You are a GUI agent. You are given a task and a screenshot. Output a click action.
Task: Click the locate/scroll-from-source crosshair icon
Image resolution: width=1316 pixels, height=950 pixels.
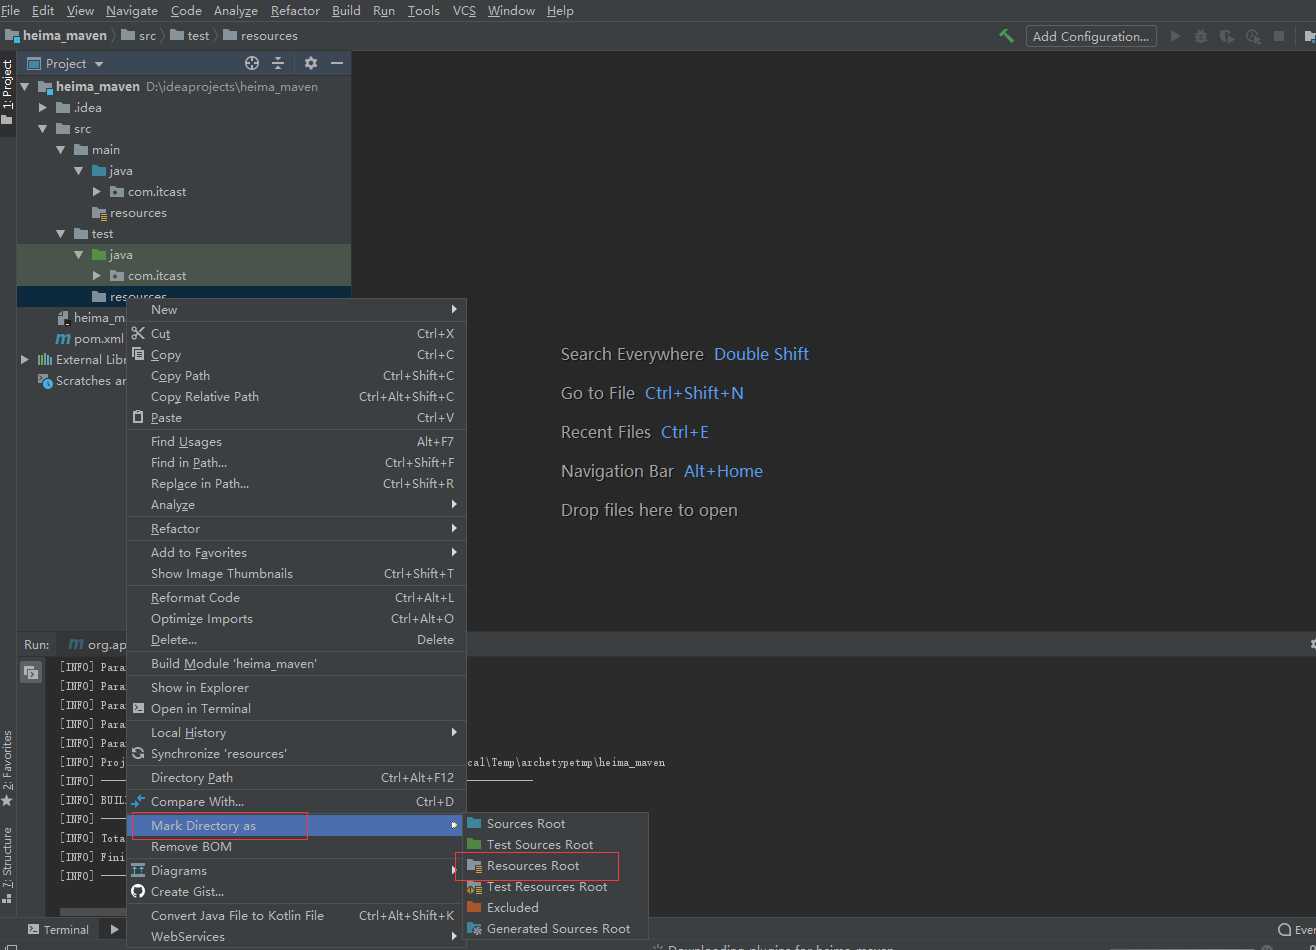coord(252,63)
